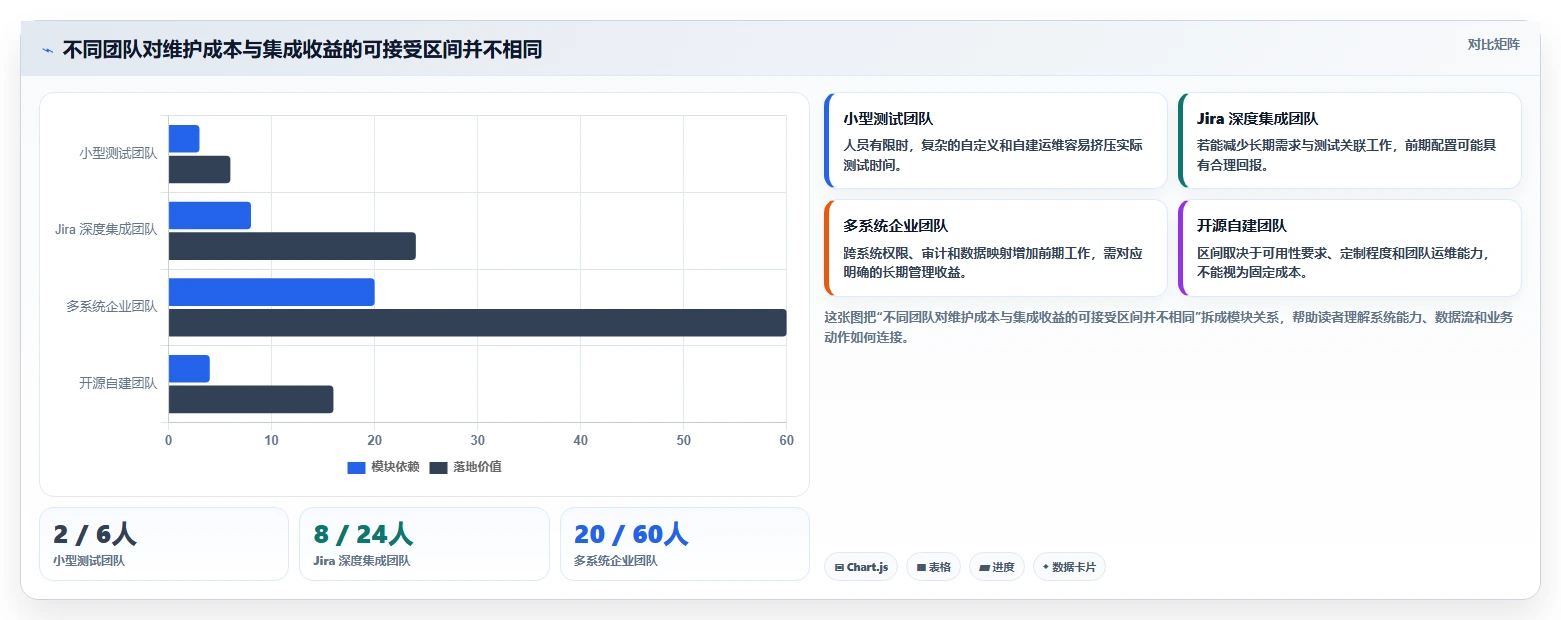Click the x-axis tick value 30
The height and width of the screenshot is (620, 1561).
tap(477, 441)
